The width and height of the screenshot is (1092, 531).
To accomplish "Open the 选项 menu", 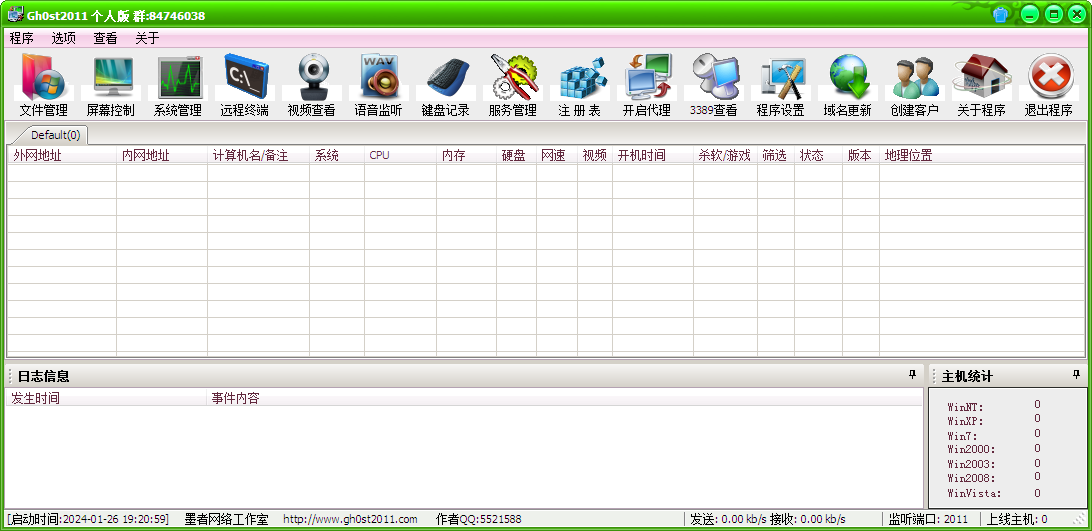I will point(63,38).
